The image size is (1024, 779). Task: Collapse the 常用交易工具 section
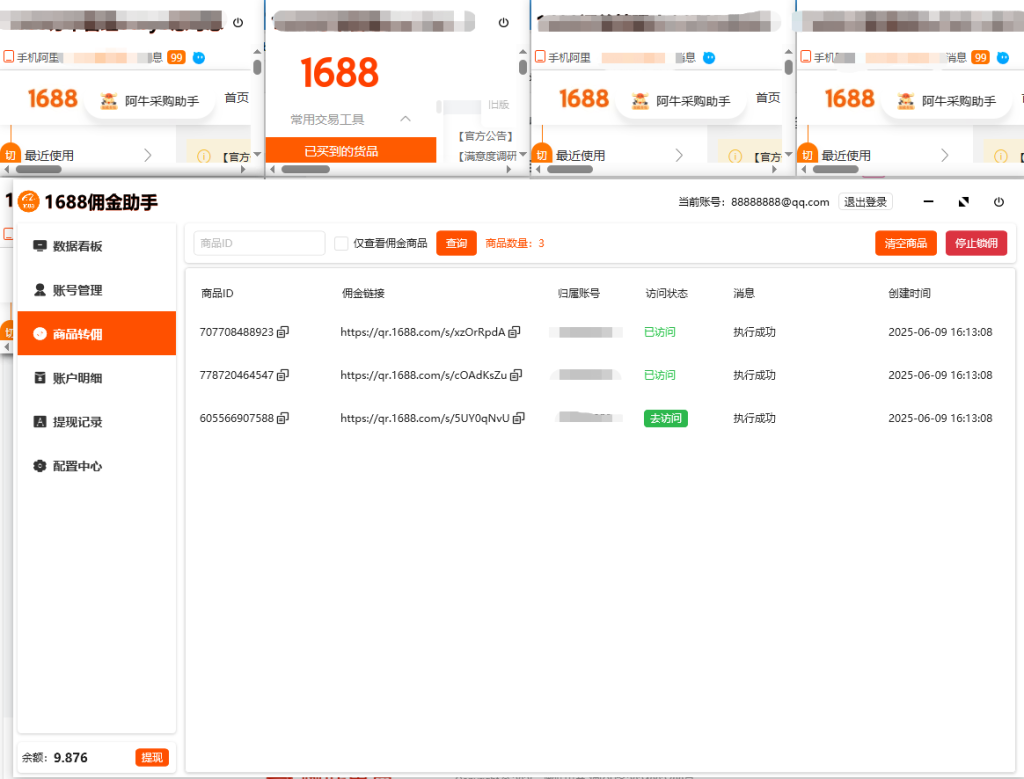tap(405, 119)
